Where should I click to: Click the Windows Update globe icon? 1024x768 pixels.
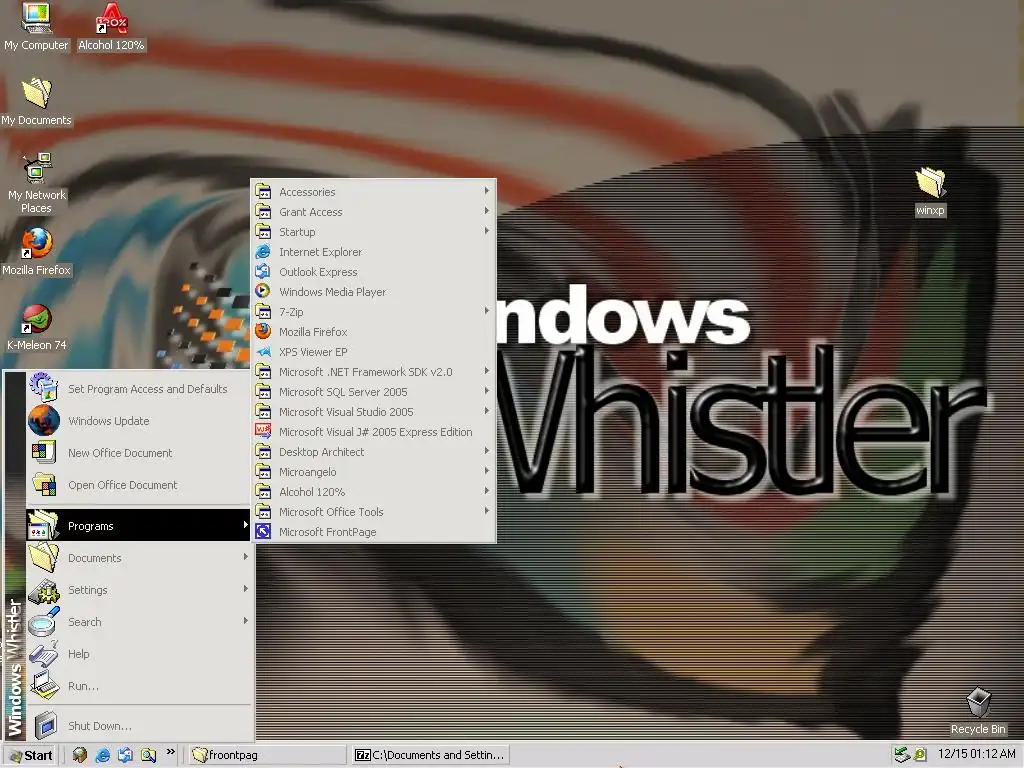44,420
